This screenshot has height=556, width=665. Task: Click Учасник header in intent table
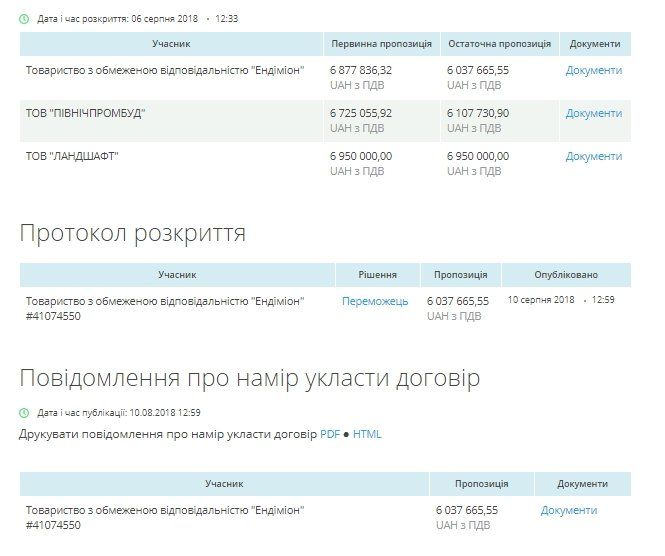click(224, 484)
